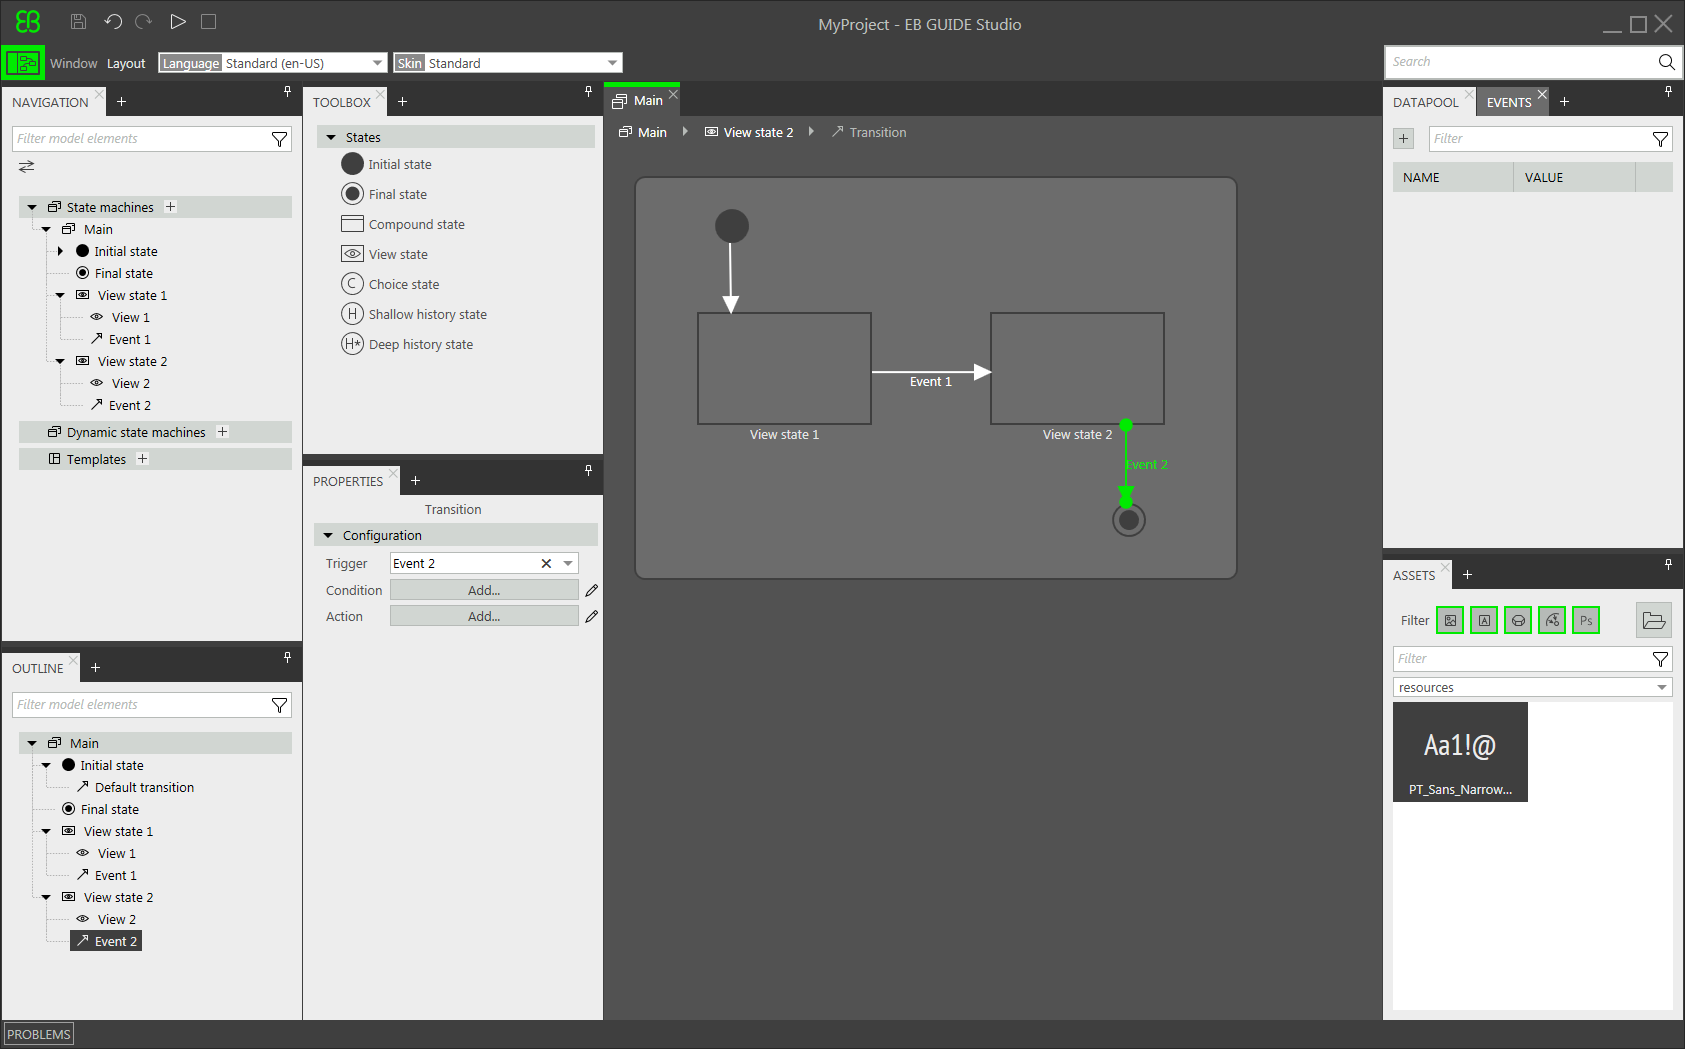Screen dimensions: 1685x1049
Task: Select Final state in the toolbox
Action: pos(385,194)
